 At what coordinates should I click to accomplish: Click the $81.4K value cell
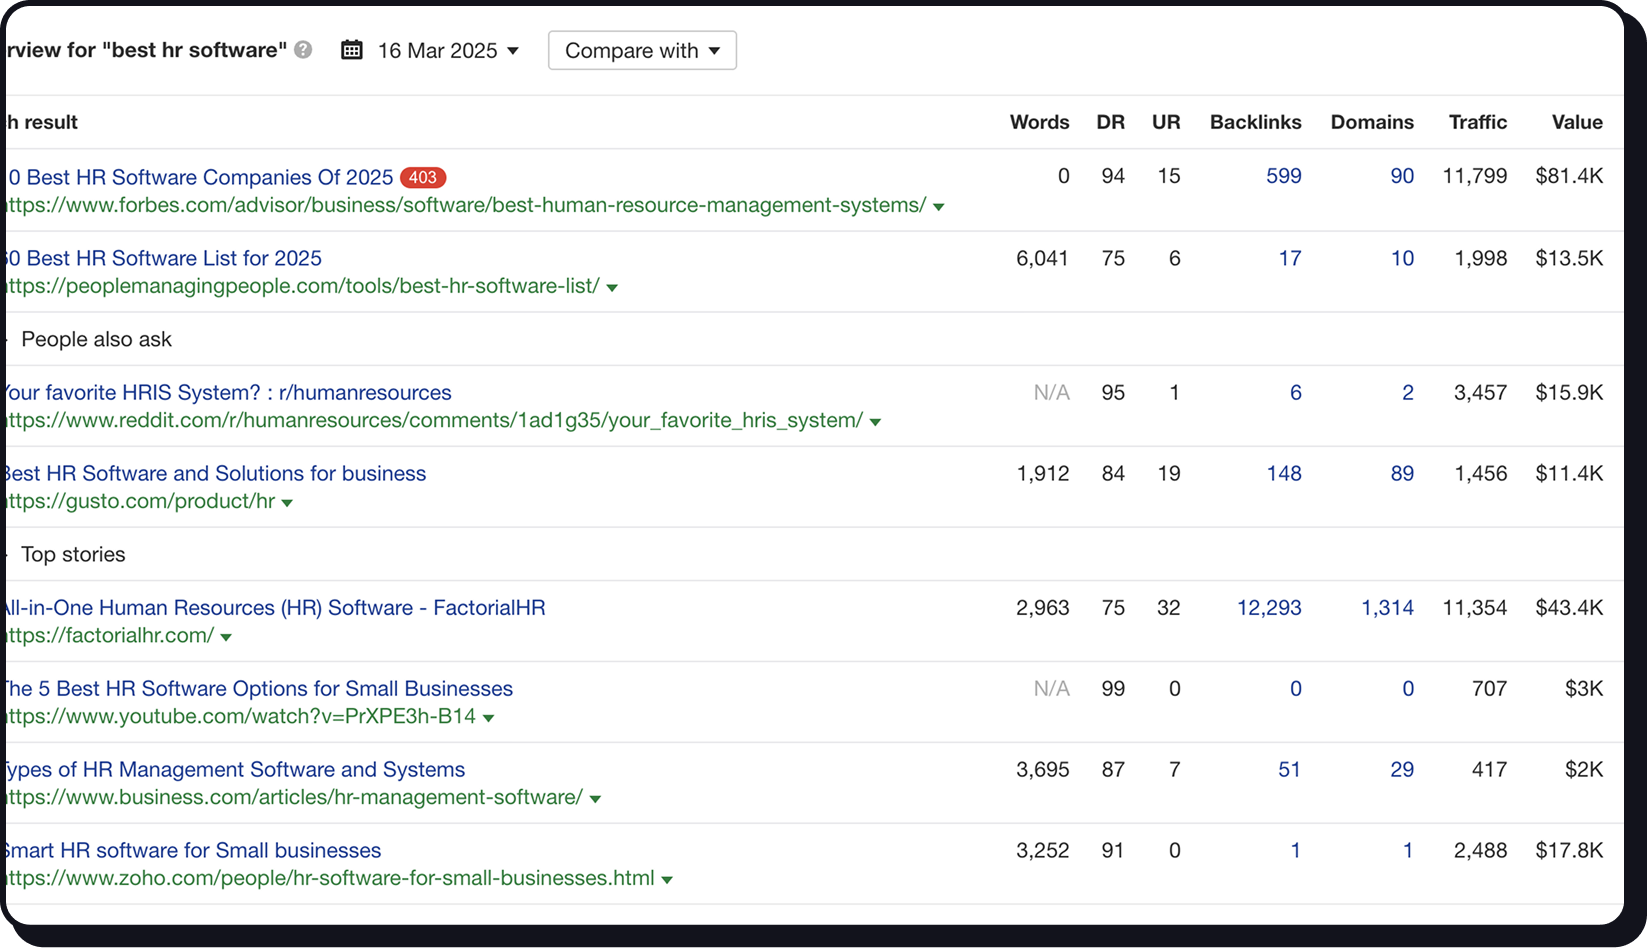click(1569, 176)
